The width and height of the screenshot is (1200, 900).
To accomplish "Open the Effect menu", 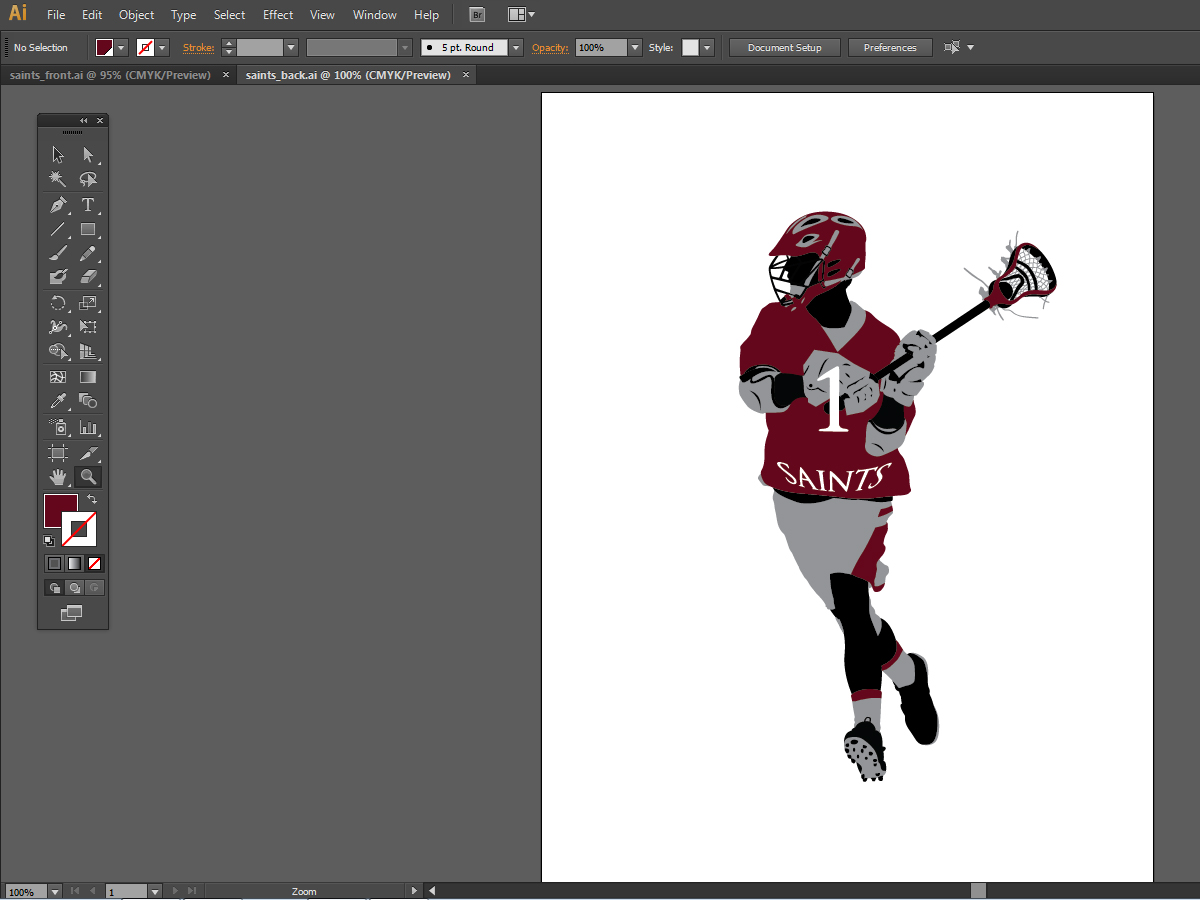I will point(278,15).
